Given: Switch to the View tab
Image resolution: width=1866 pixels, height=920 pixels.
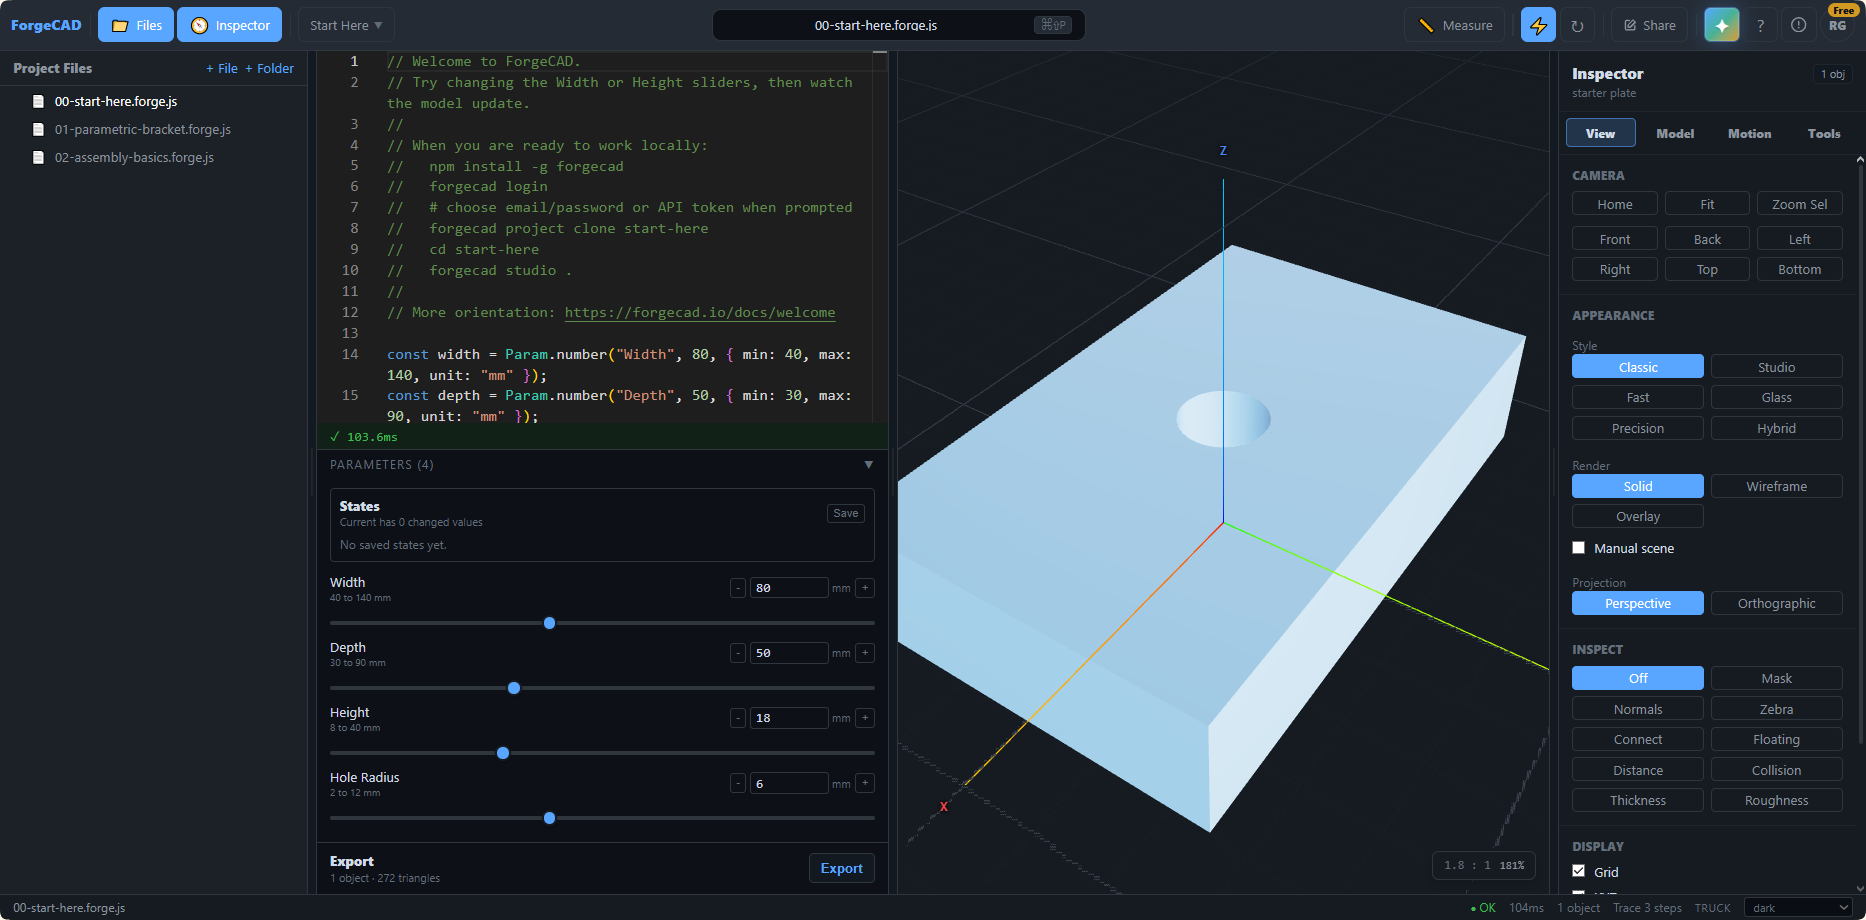Looking at the screenshot, I should (1600, 133).
